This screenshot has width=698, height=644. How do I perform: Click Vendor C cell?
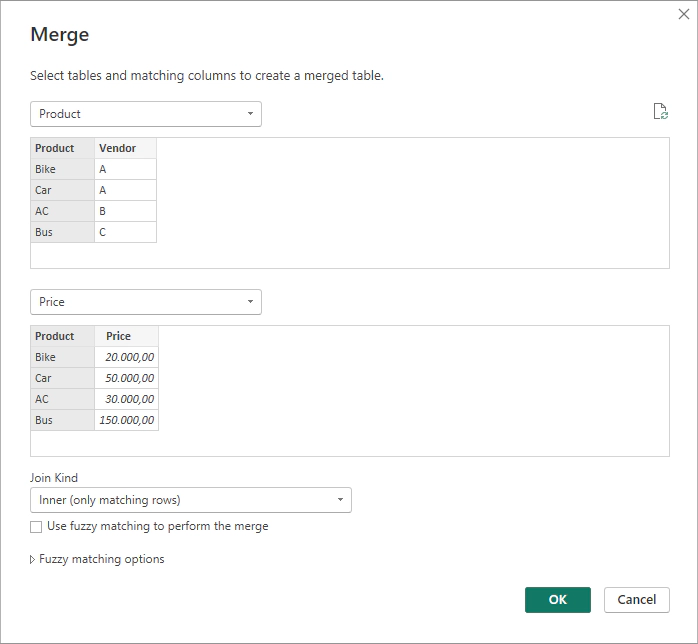click(126, 232)
